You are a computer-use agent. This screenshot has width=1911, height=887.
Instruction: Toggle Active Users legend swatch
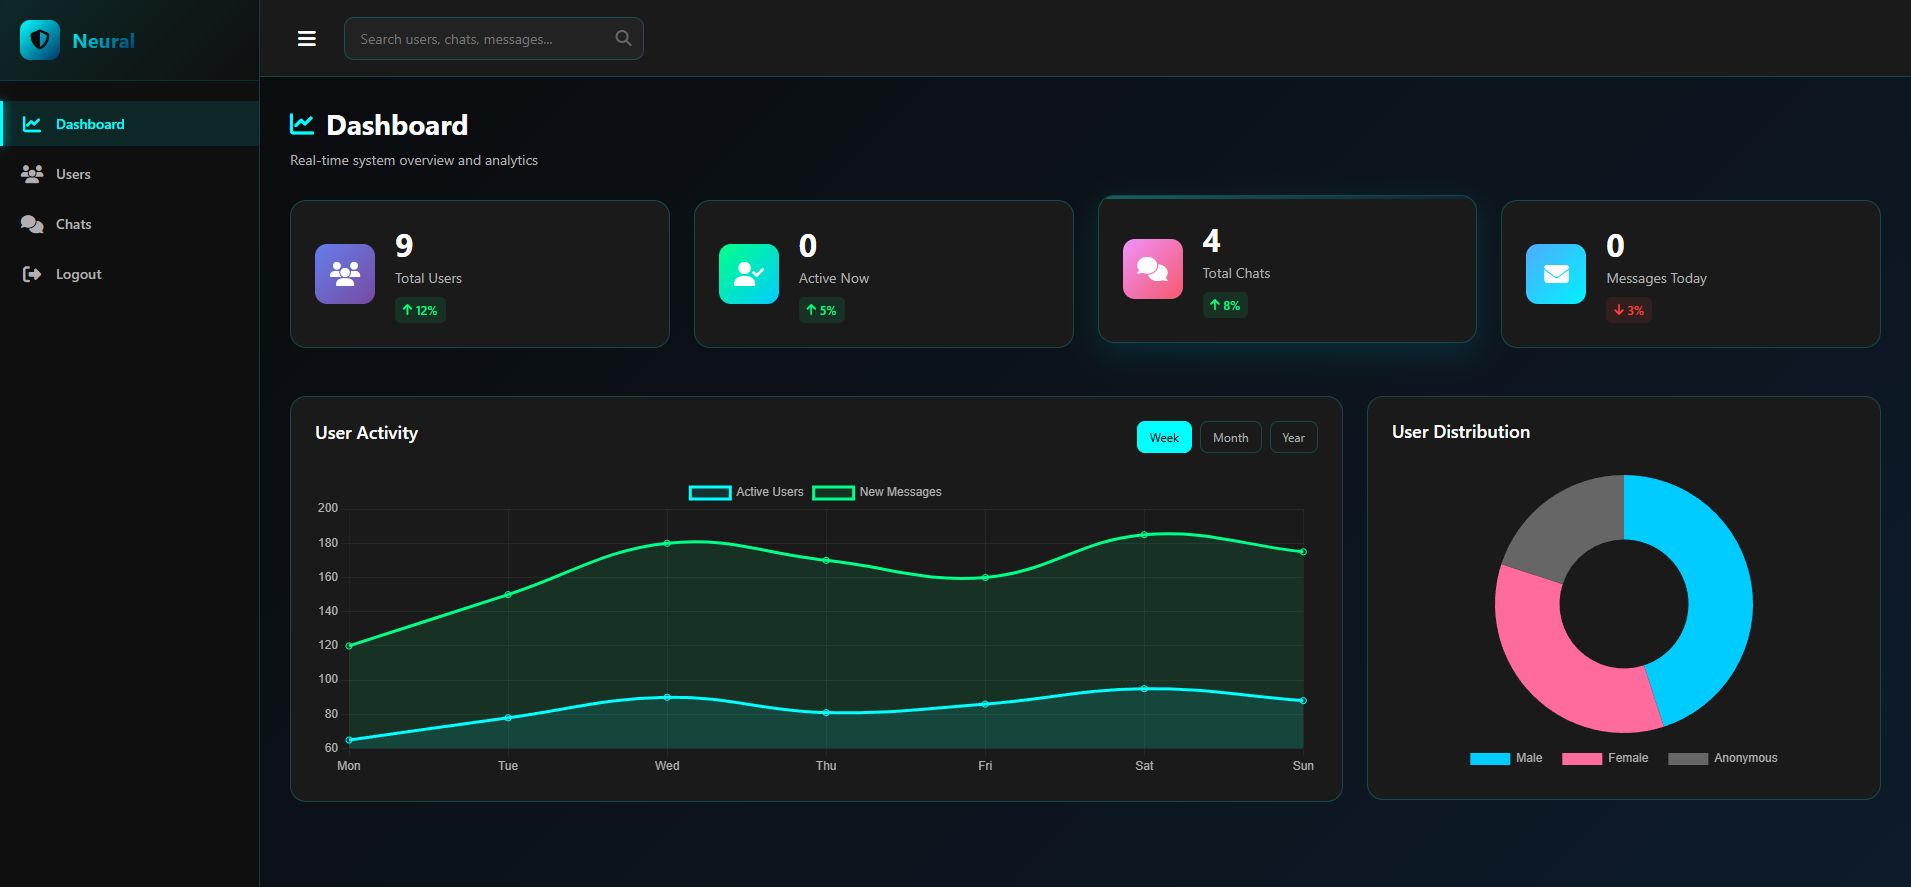(710, 492)
